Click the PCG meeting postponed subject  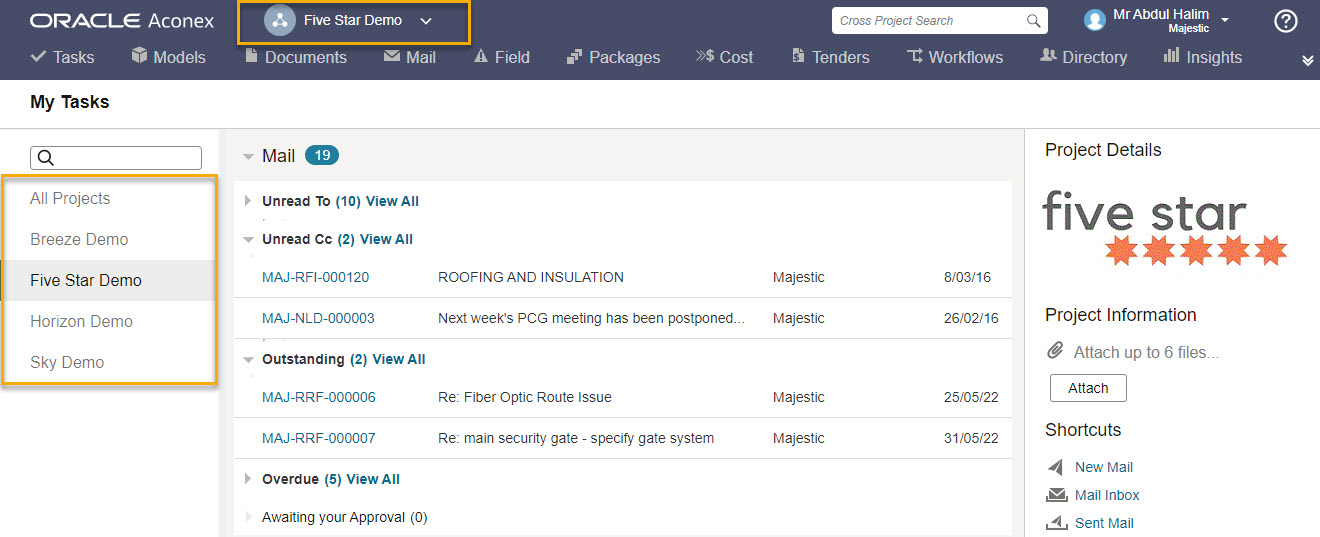coord(592,318)
